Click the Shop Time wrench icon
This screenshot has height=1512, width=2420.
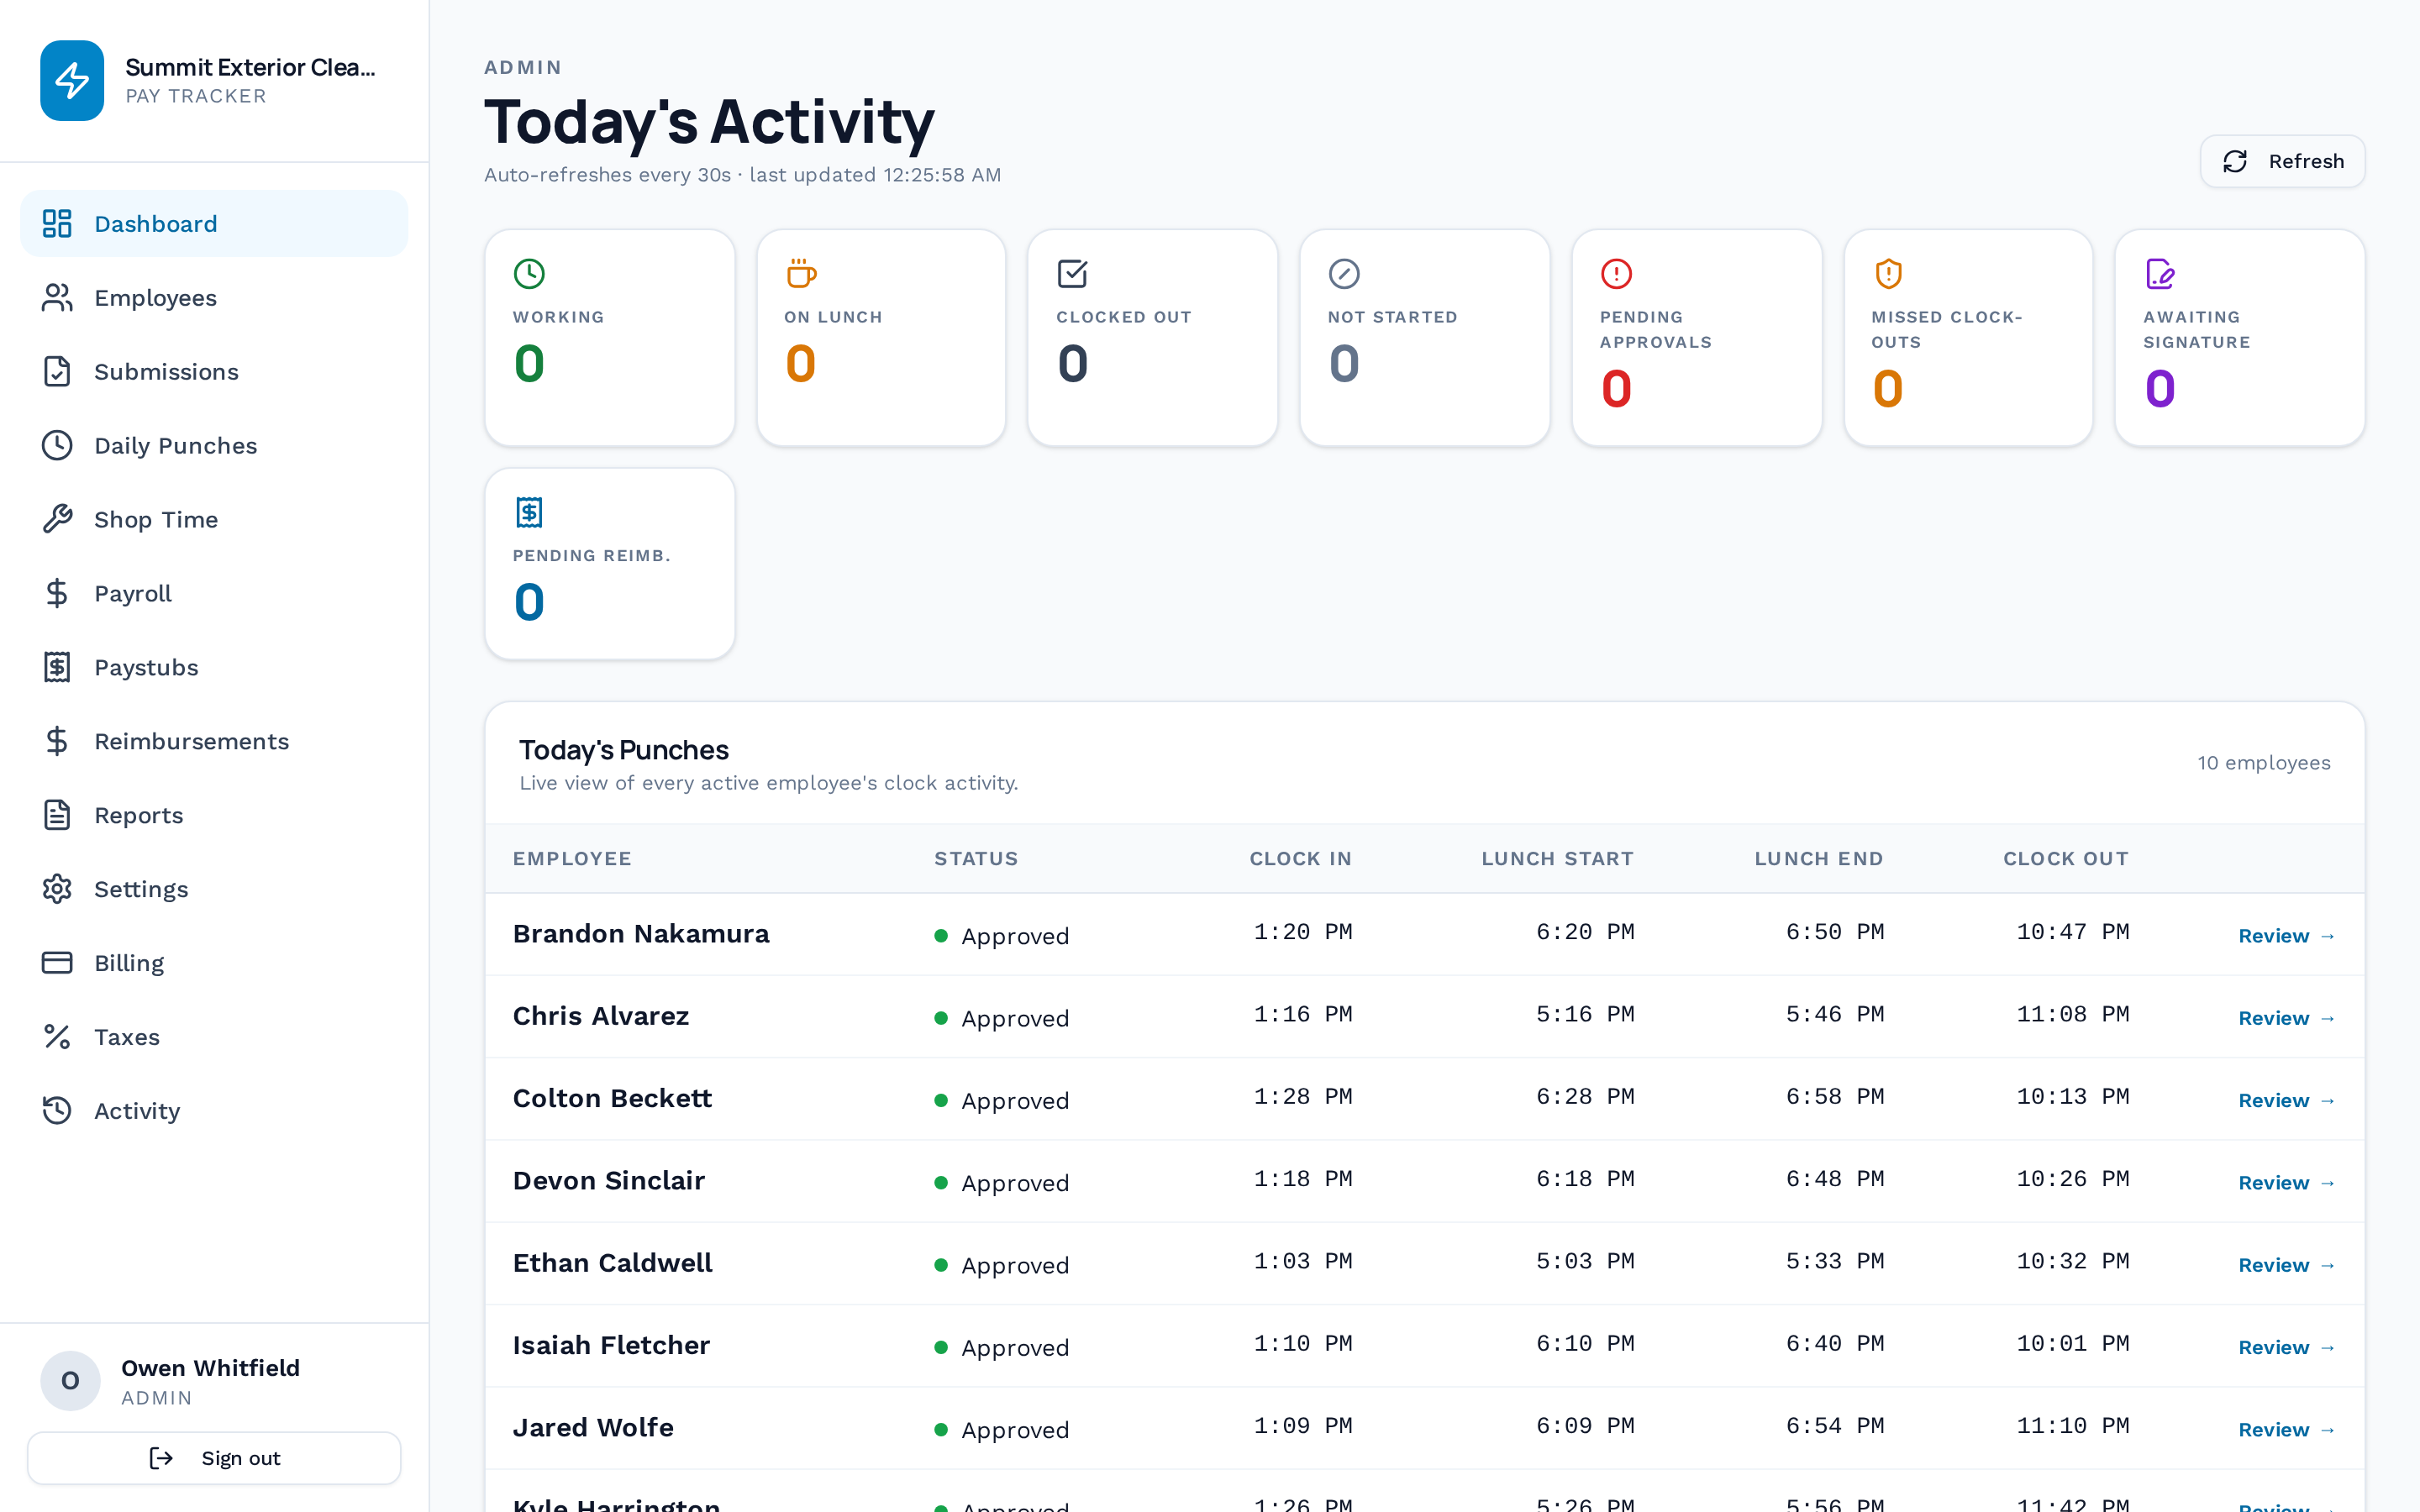(x=57, y=519)
